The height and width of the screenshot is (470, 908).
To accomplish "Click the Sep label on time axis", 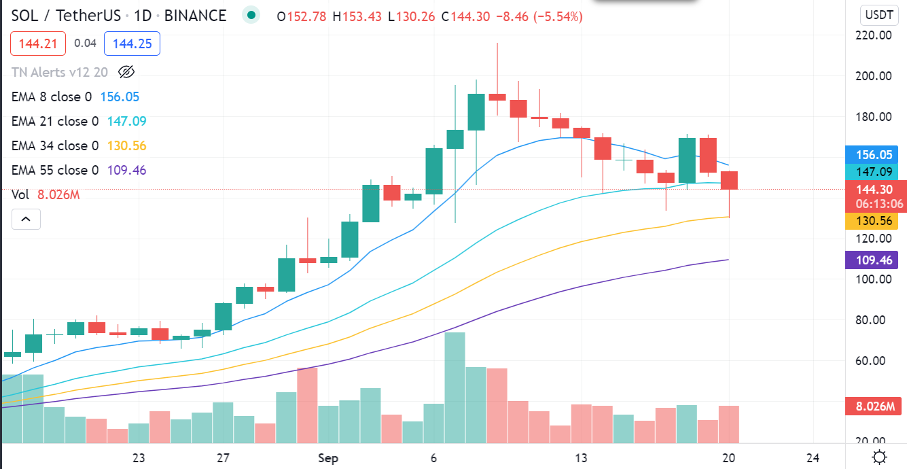I will [328, 457].
